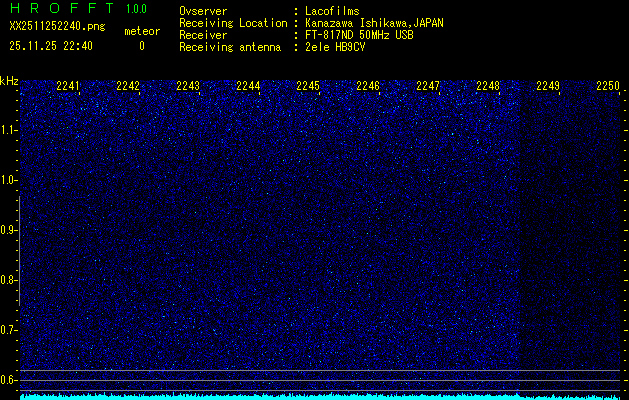
Task: Select the 2250 time marker
Action: coord(608,87)
